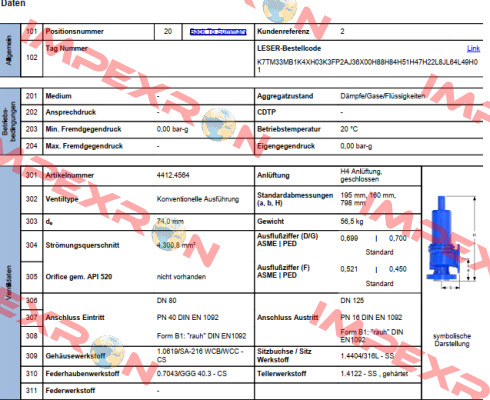Open the 'Link' next to LESER-Bestellcode
The width and height of the screenshot is (490, 400).
(x=473, y=48)
